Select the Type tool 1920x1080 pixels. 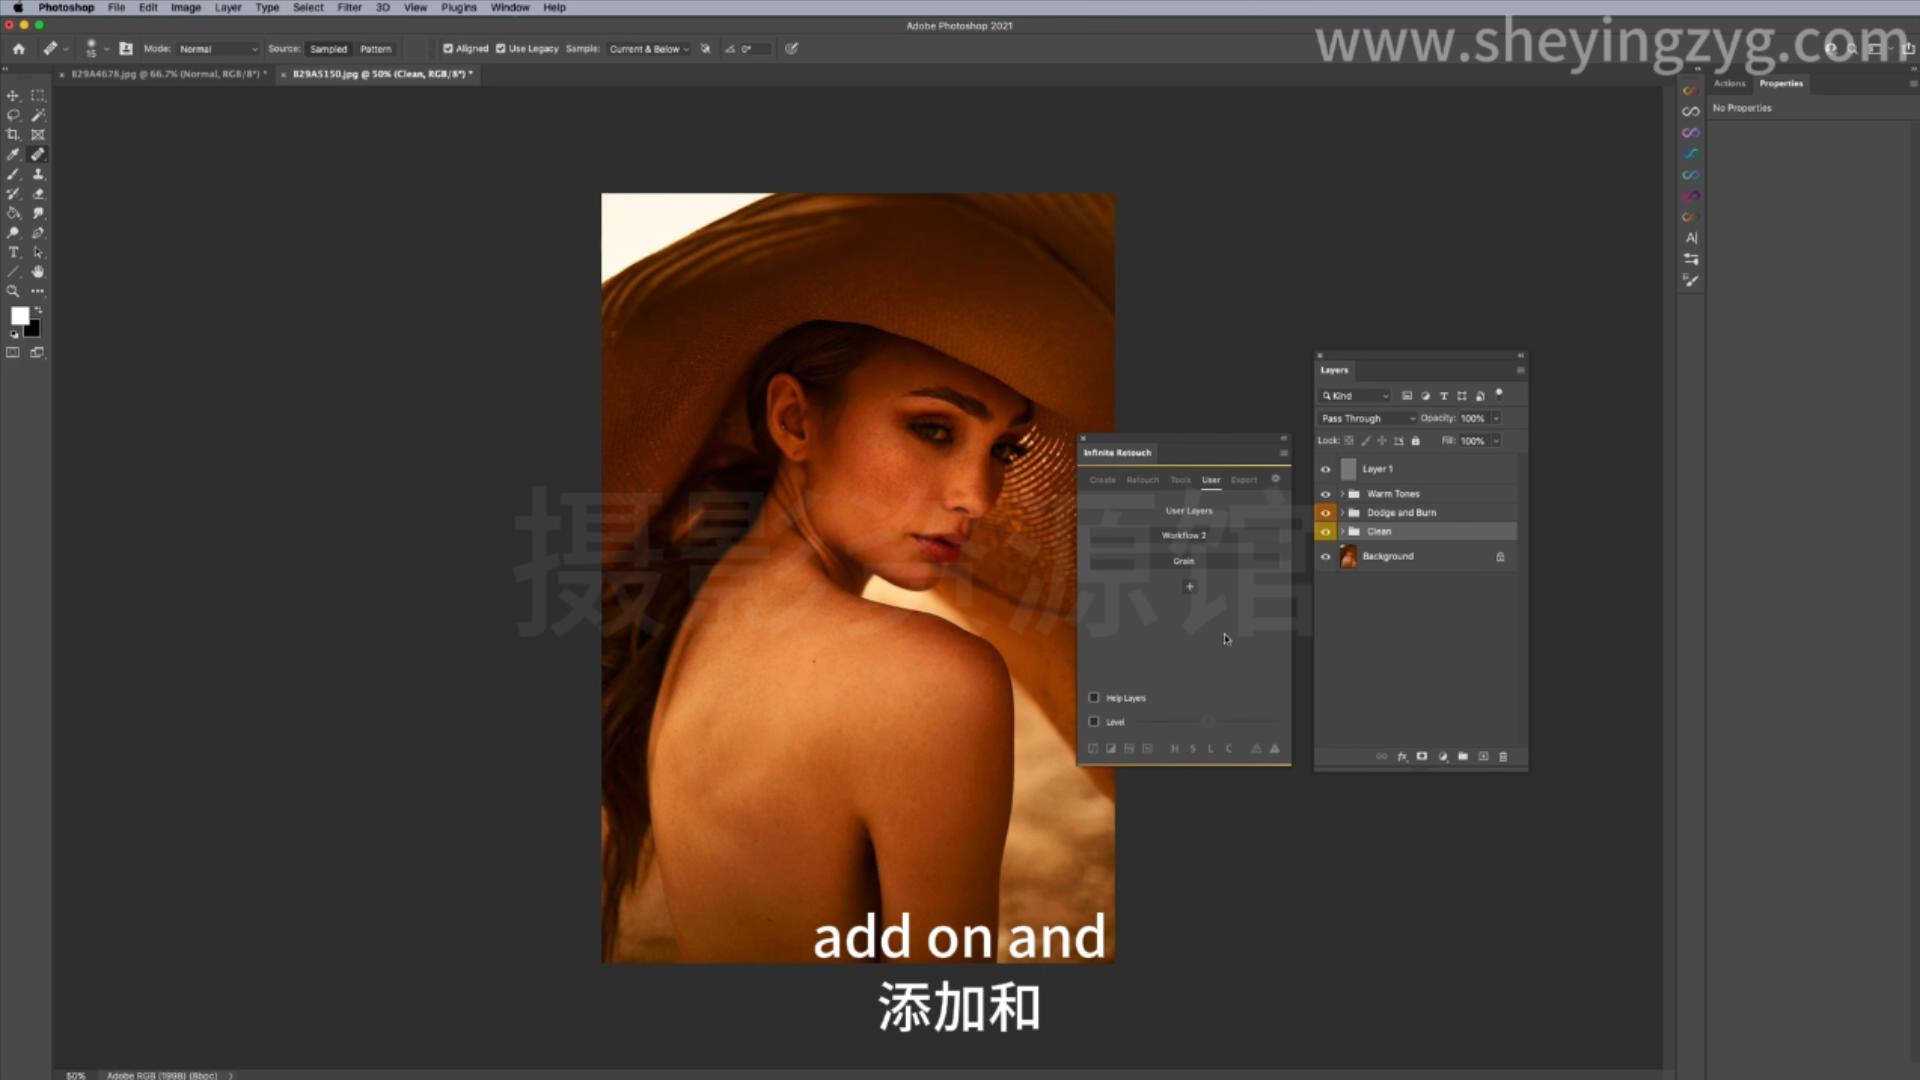point(13,253)
